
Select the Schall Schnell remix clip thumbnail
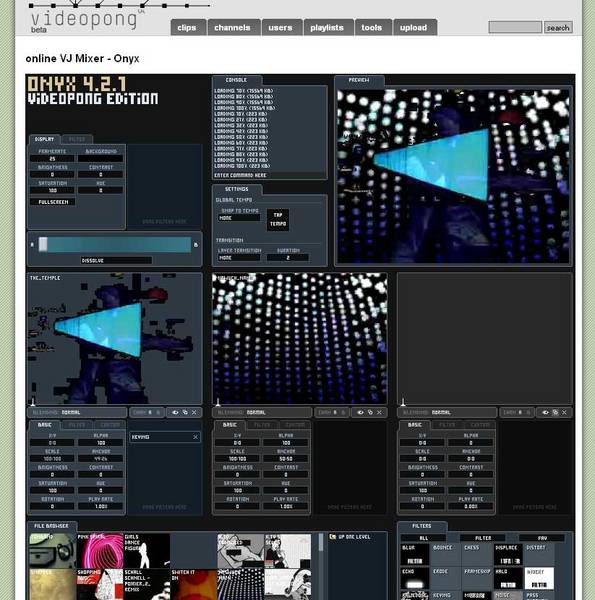coord(147,584)
